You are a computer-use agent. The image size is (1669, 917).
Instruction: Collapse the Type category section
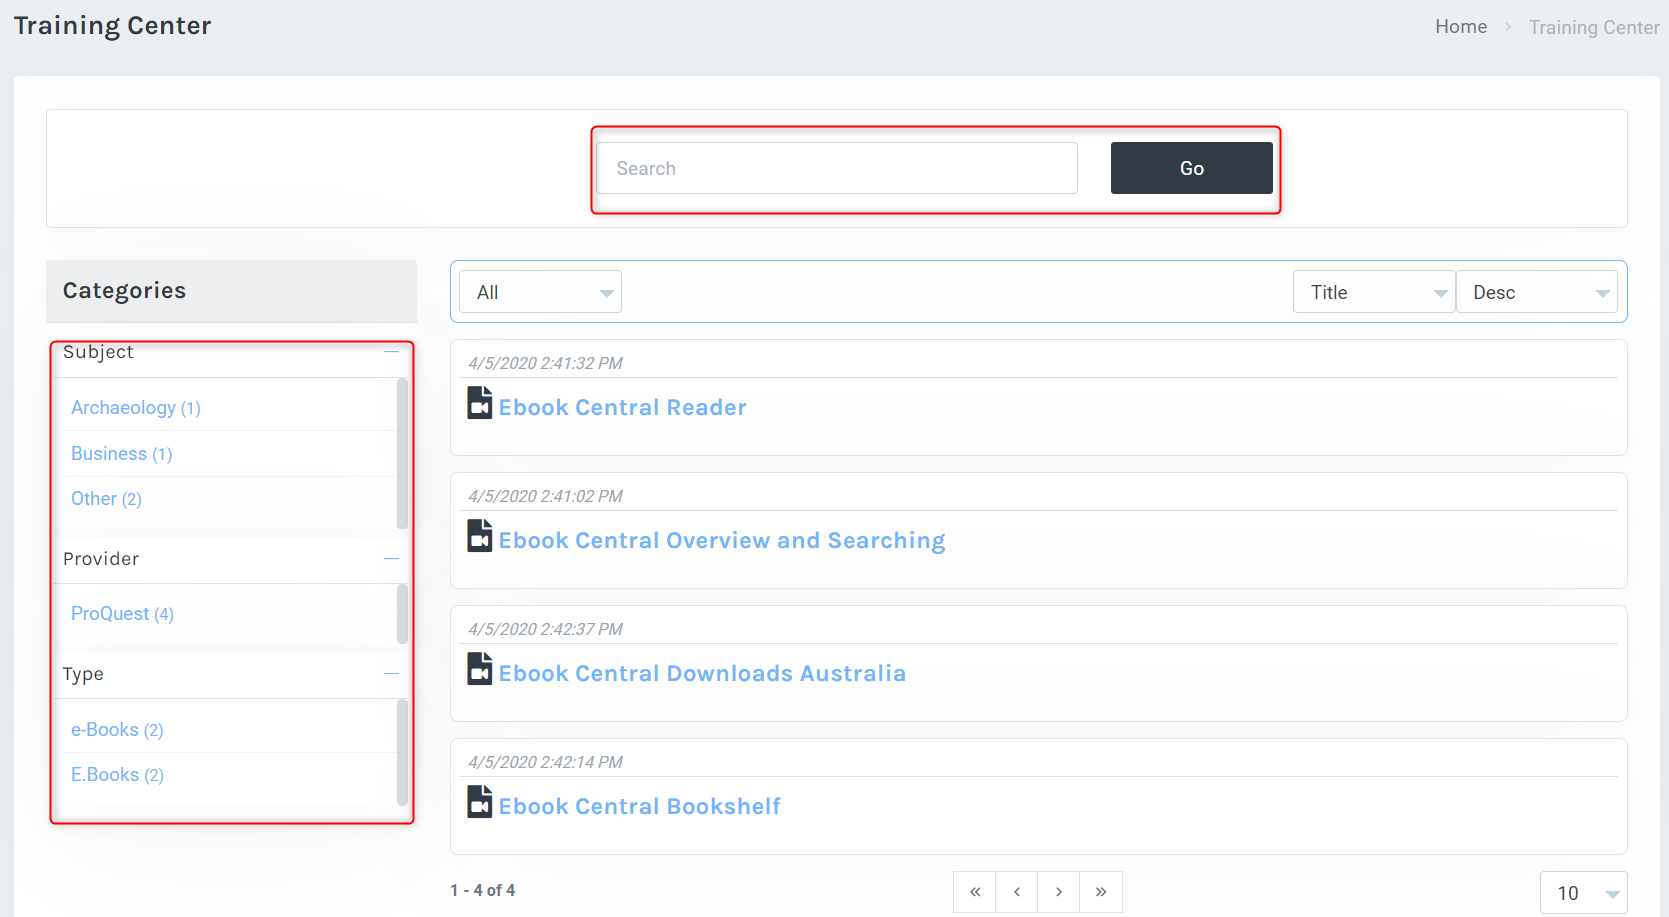pyautogui.click(x=391, y=674)
